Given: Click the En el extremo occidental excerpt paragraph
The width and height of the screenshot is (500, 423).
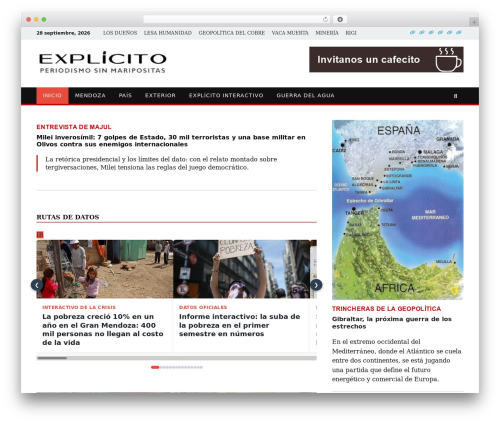Looking at the screenshot, I should point(397,360).
